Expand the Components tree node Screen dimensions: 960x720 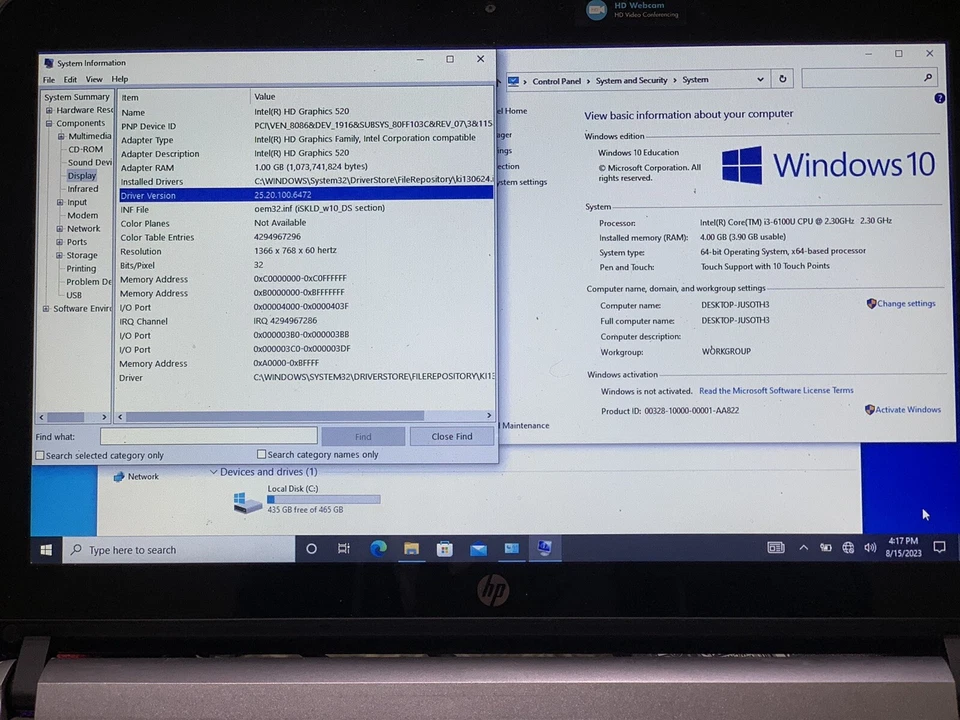click(x=48, y=122)
